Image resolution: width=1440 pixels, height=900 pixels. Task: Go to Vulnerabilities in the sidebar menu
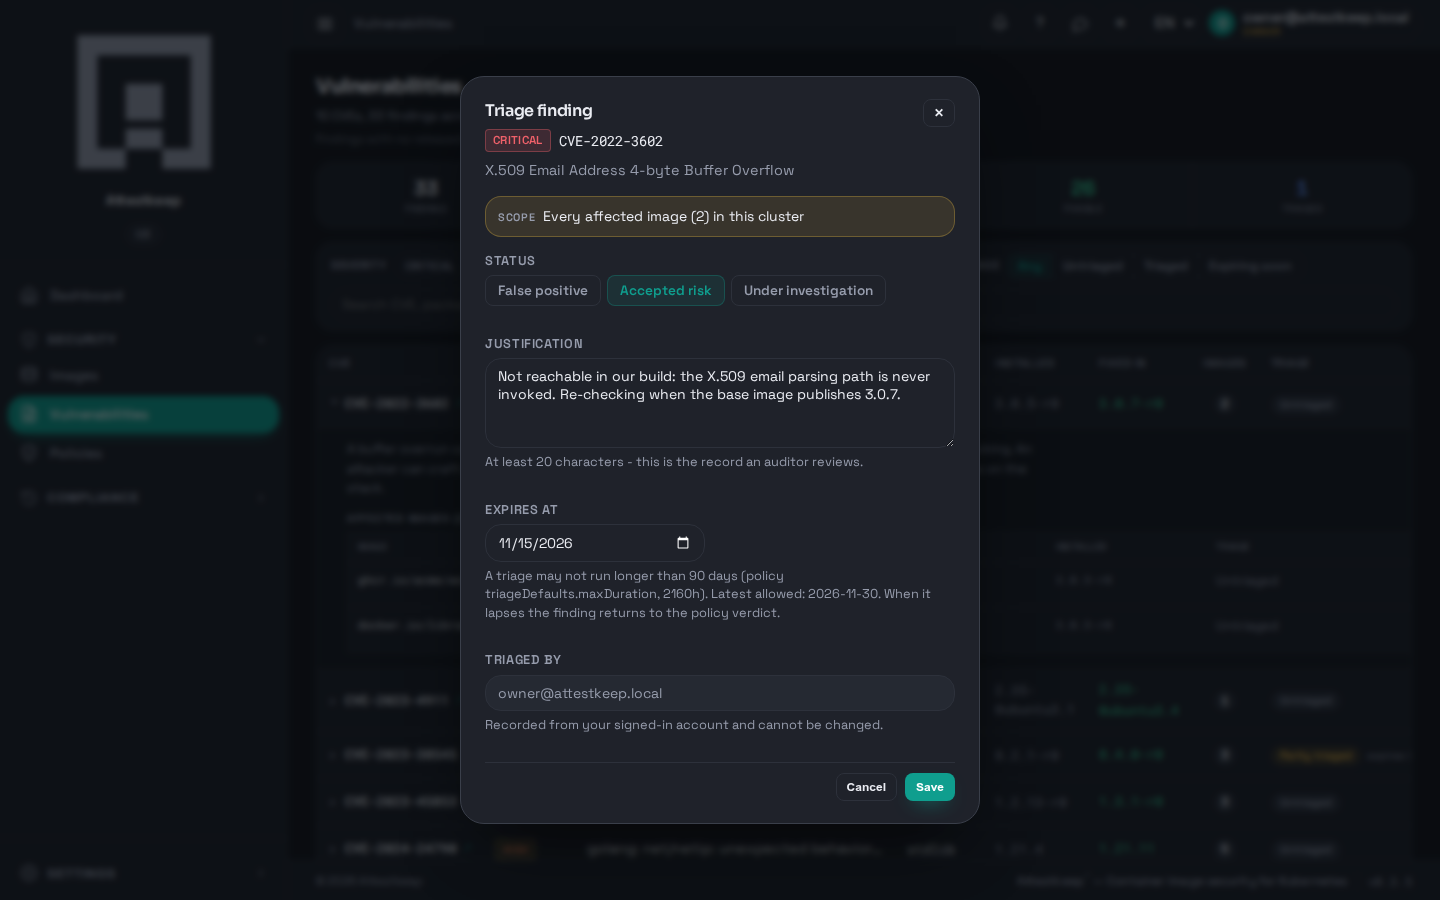point(143,414)
